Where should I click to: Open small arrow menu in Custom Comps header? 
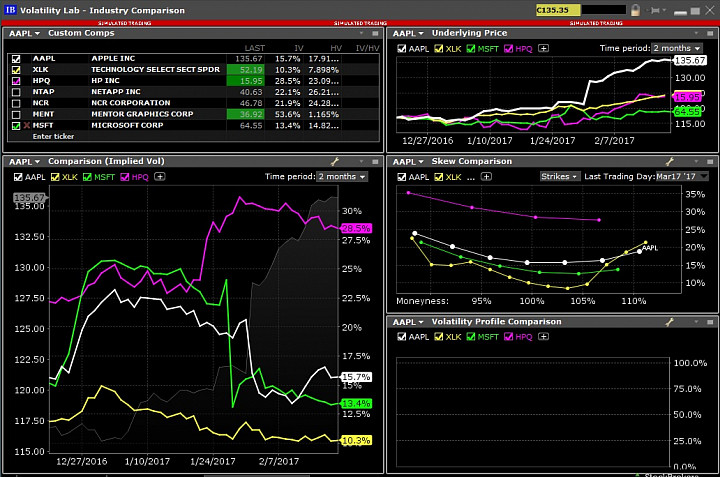[361, 33]
